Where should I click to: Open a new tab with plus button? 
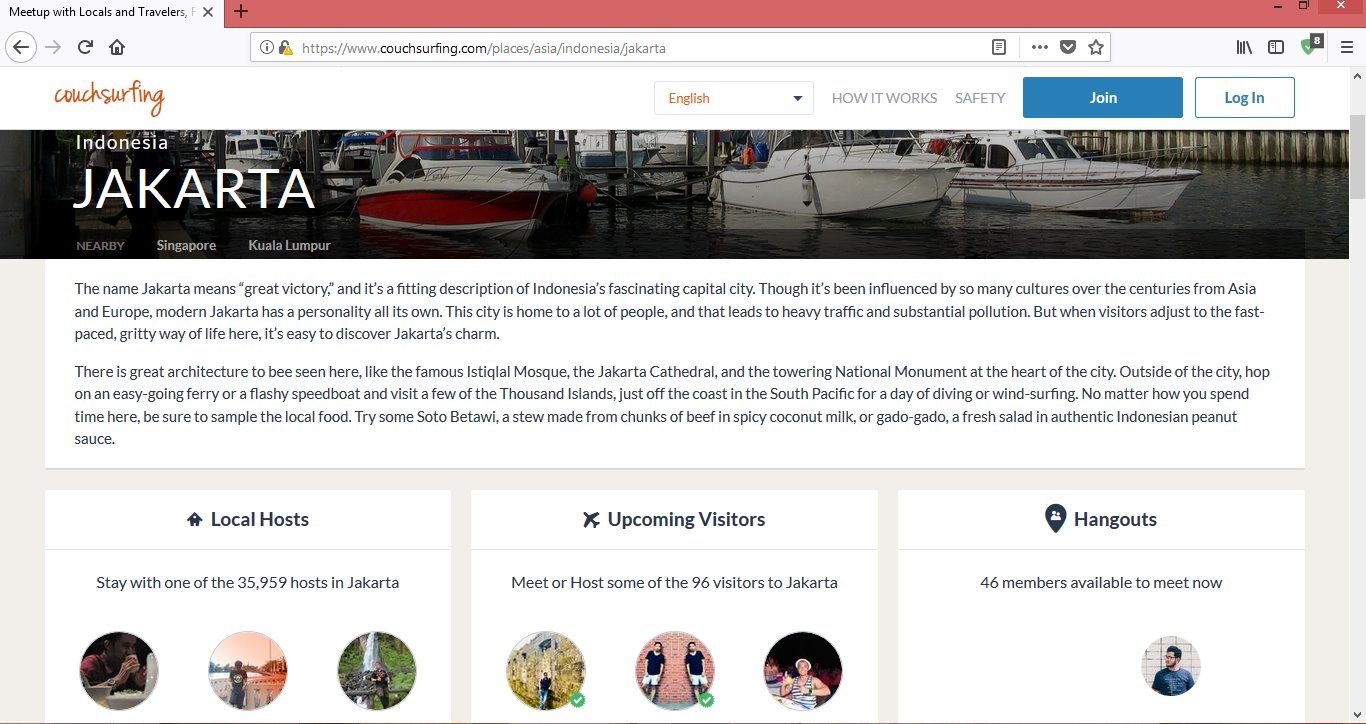pyautogui.click(x=240, y=12)
